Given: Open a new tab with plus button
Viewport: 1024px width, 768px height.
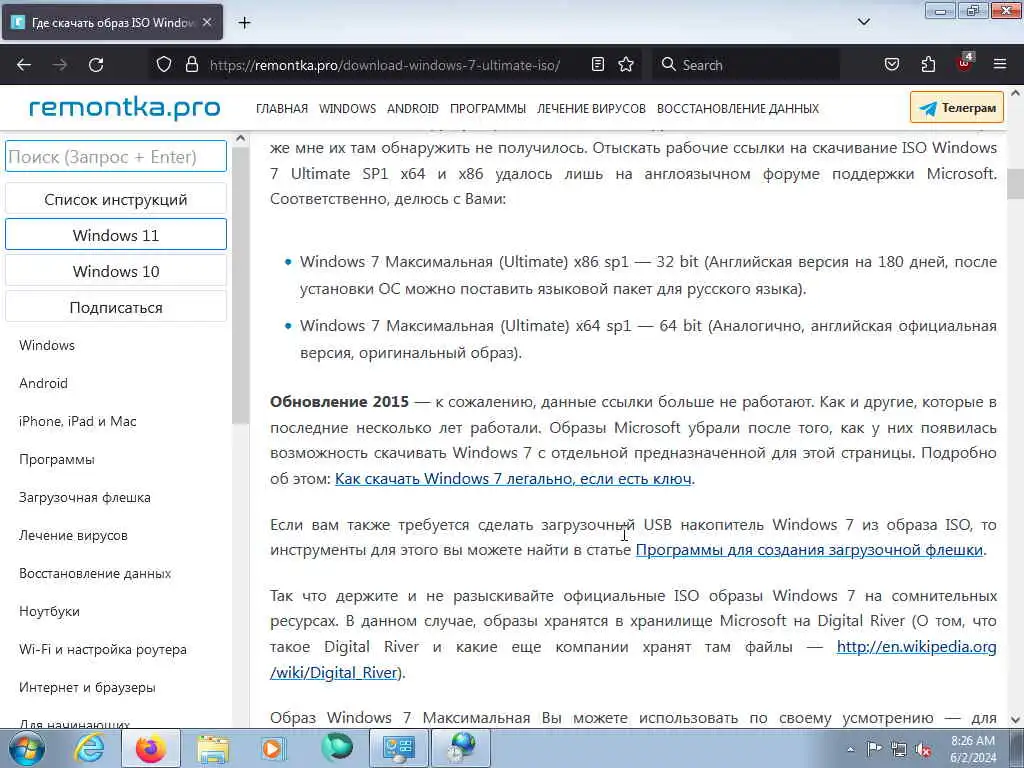Looking at the screenshot, I should [244, 23].
